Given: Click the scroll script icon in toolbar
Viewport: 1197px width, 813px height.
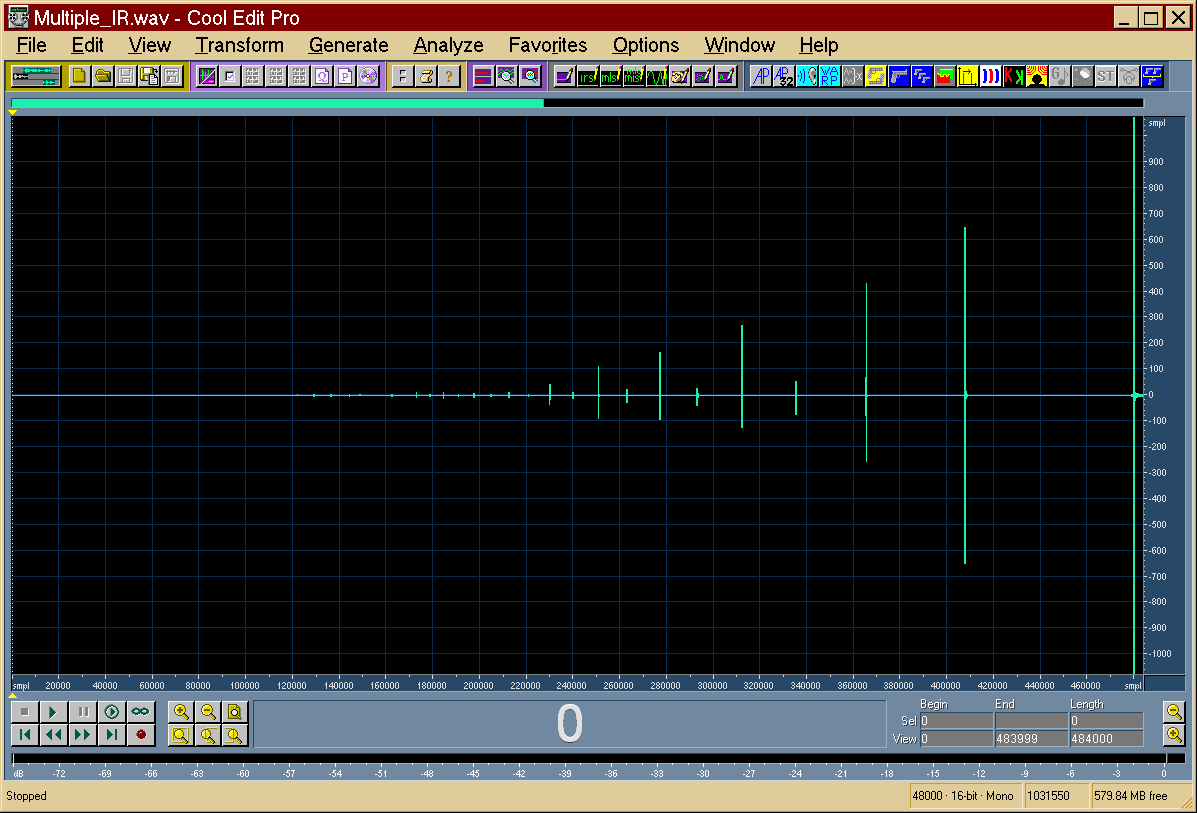Looking at the screenshot, I should coord(426,76).
